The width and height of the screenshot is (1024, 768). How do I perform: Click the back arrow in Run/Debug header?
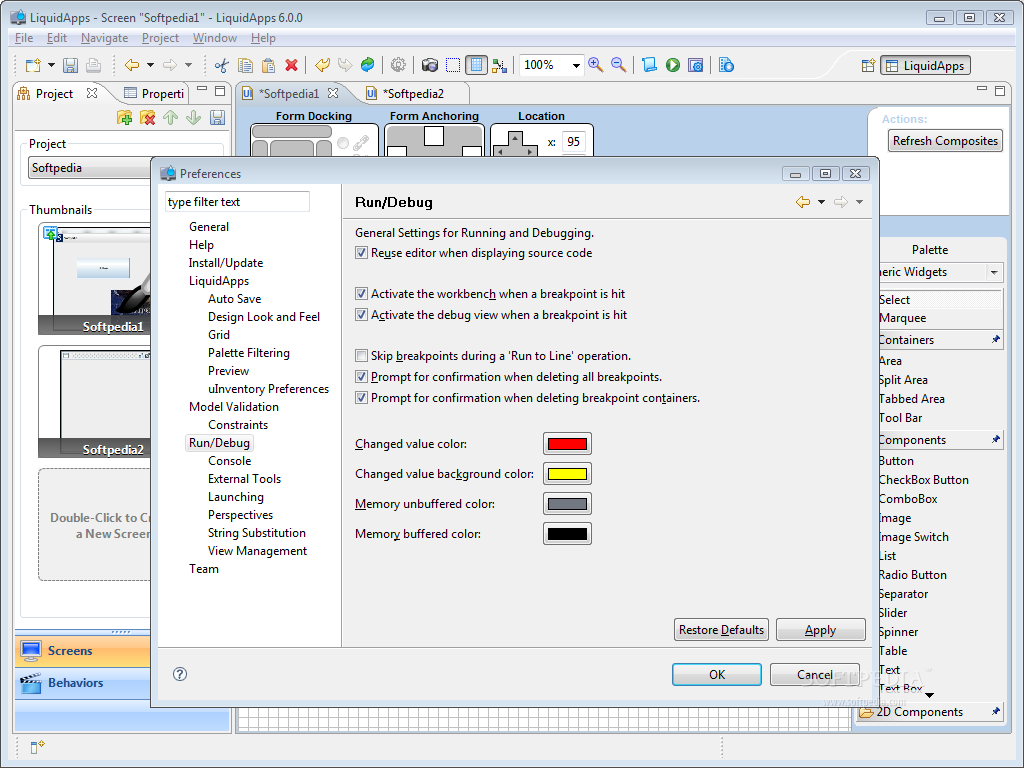tap(803, 202)
